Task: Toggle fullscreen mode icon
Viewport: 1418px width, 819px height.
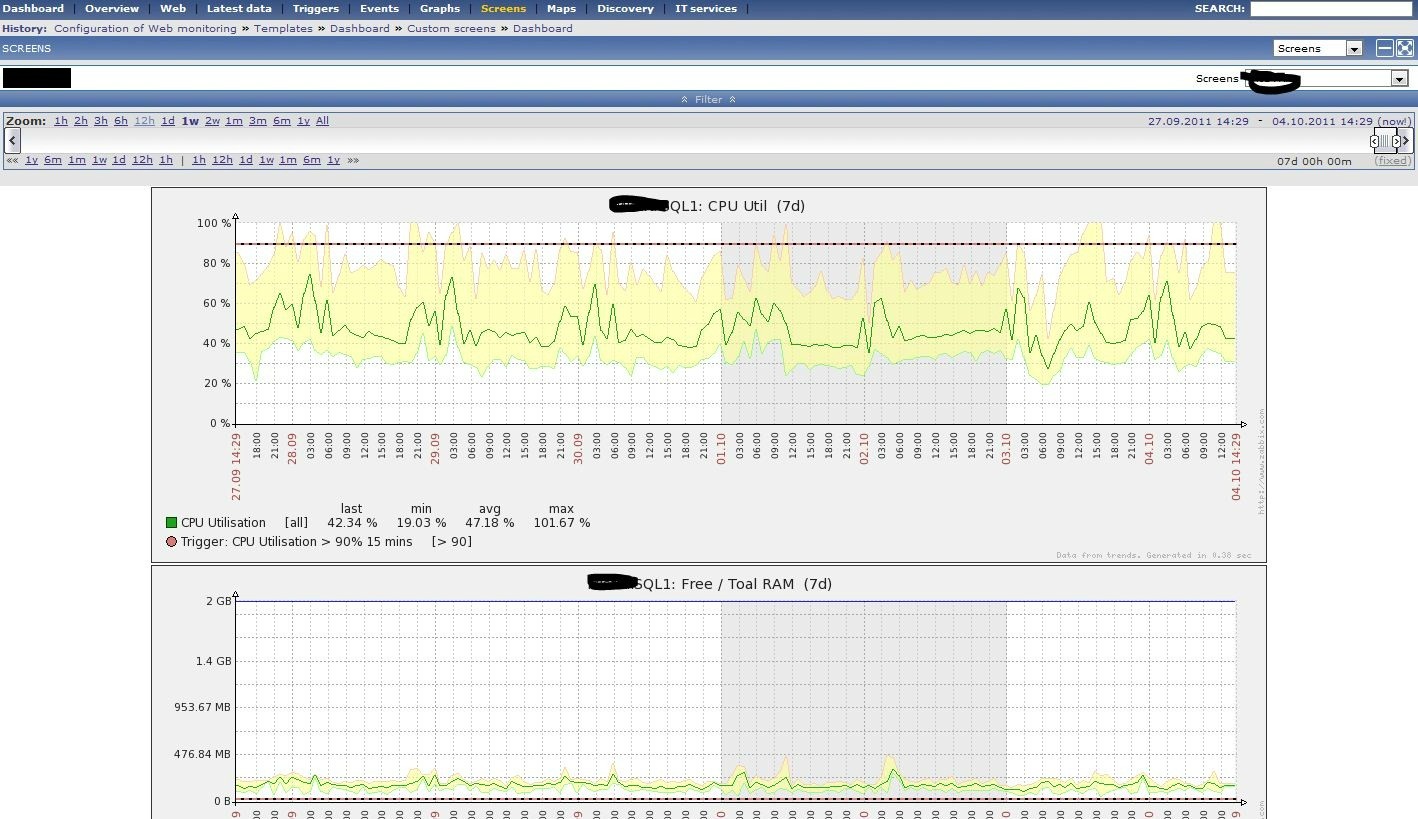Action: click(1405, 48)
